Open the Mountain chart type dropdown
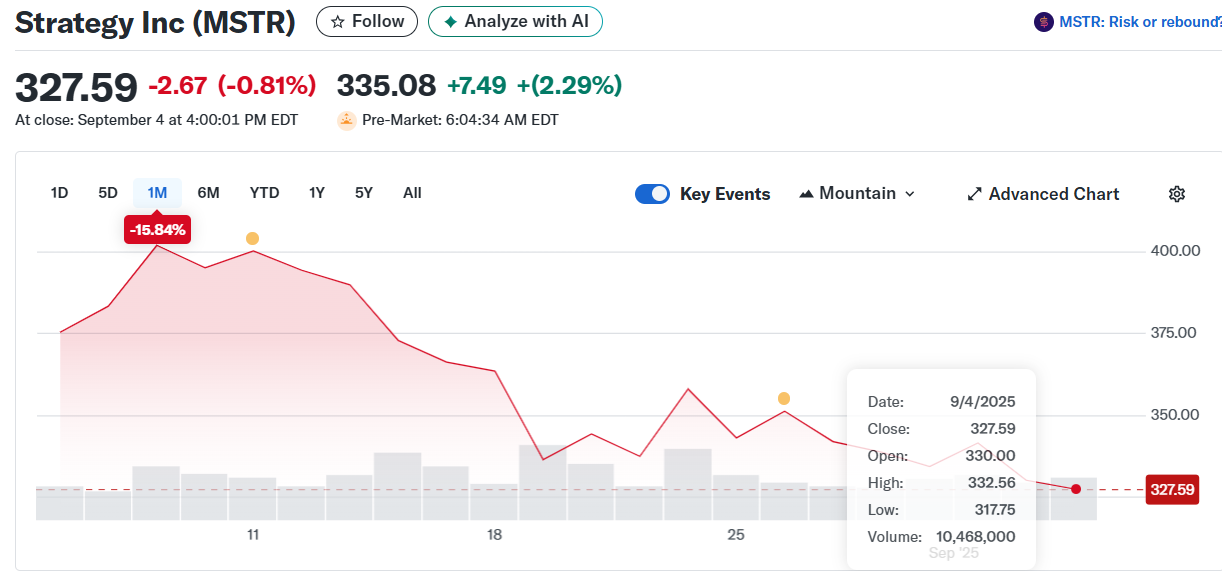 [857, 194]
